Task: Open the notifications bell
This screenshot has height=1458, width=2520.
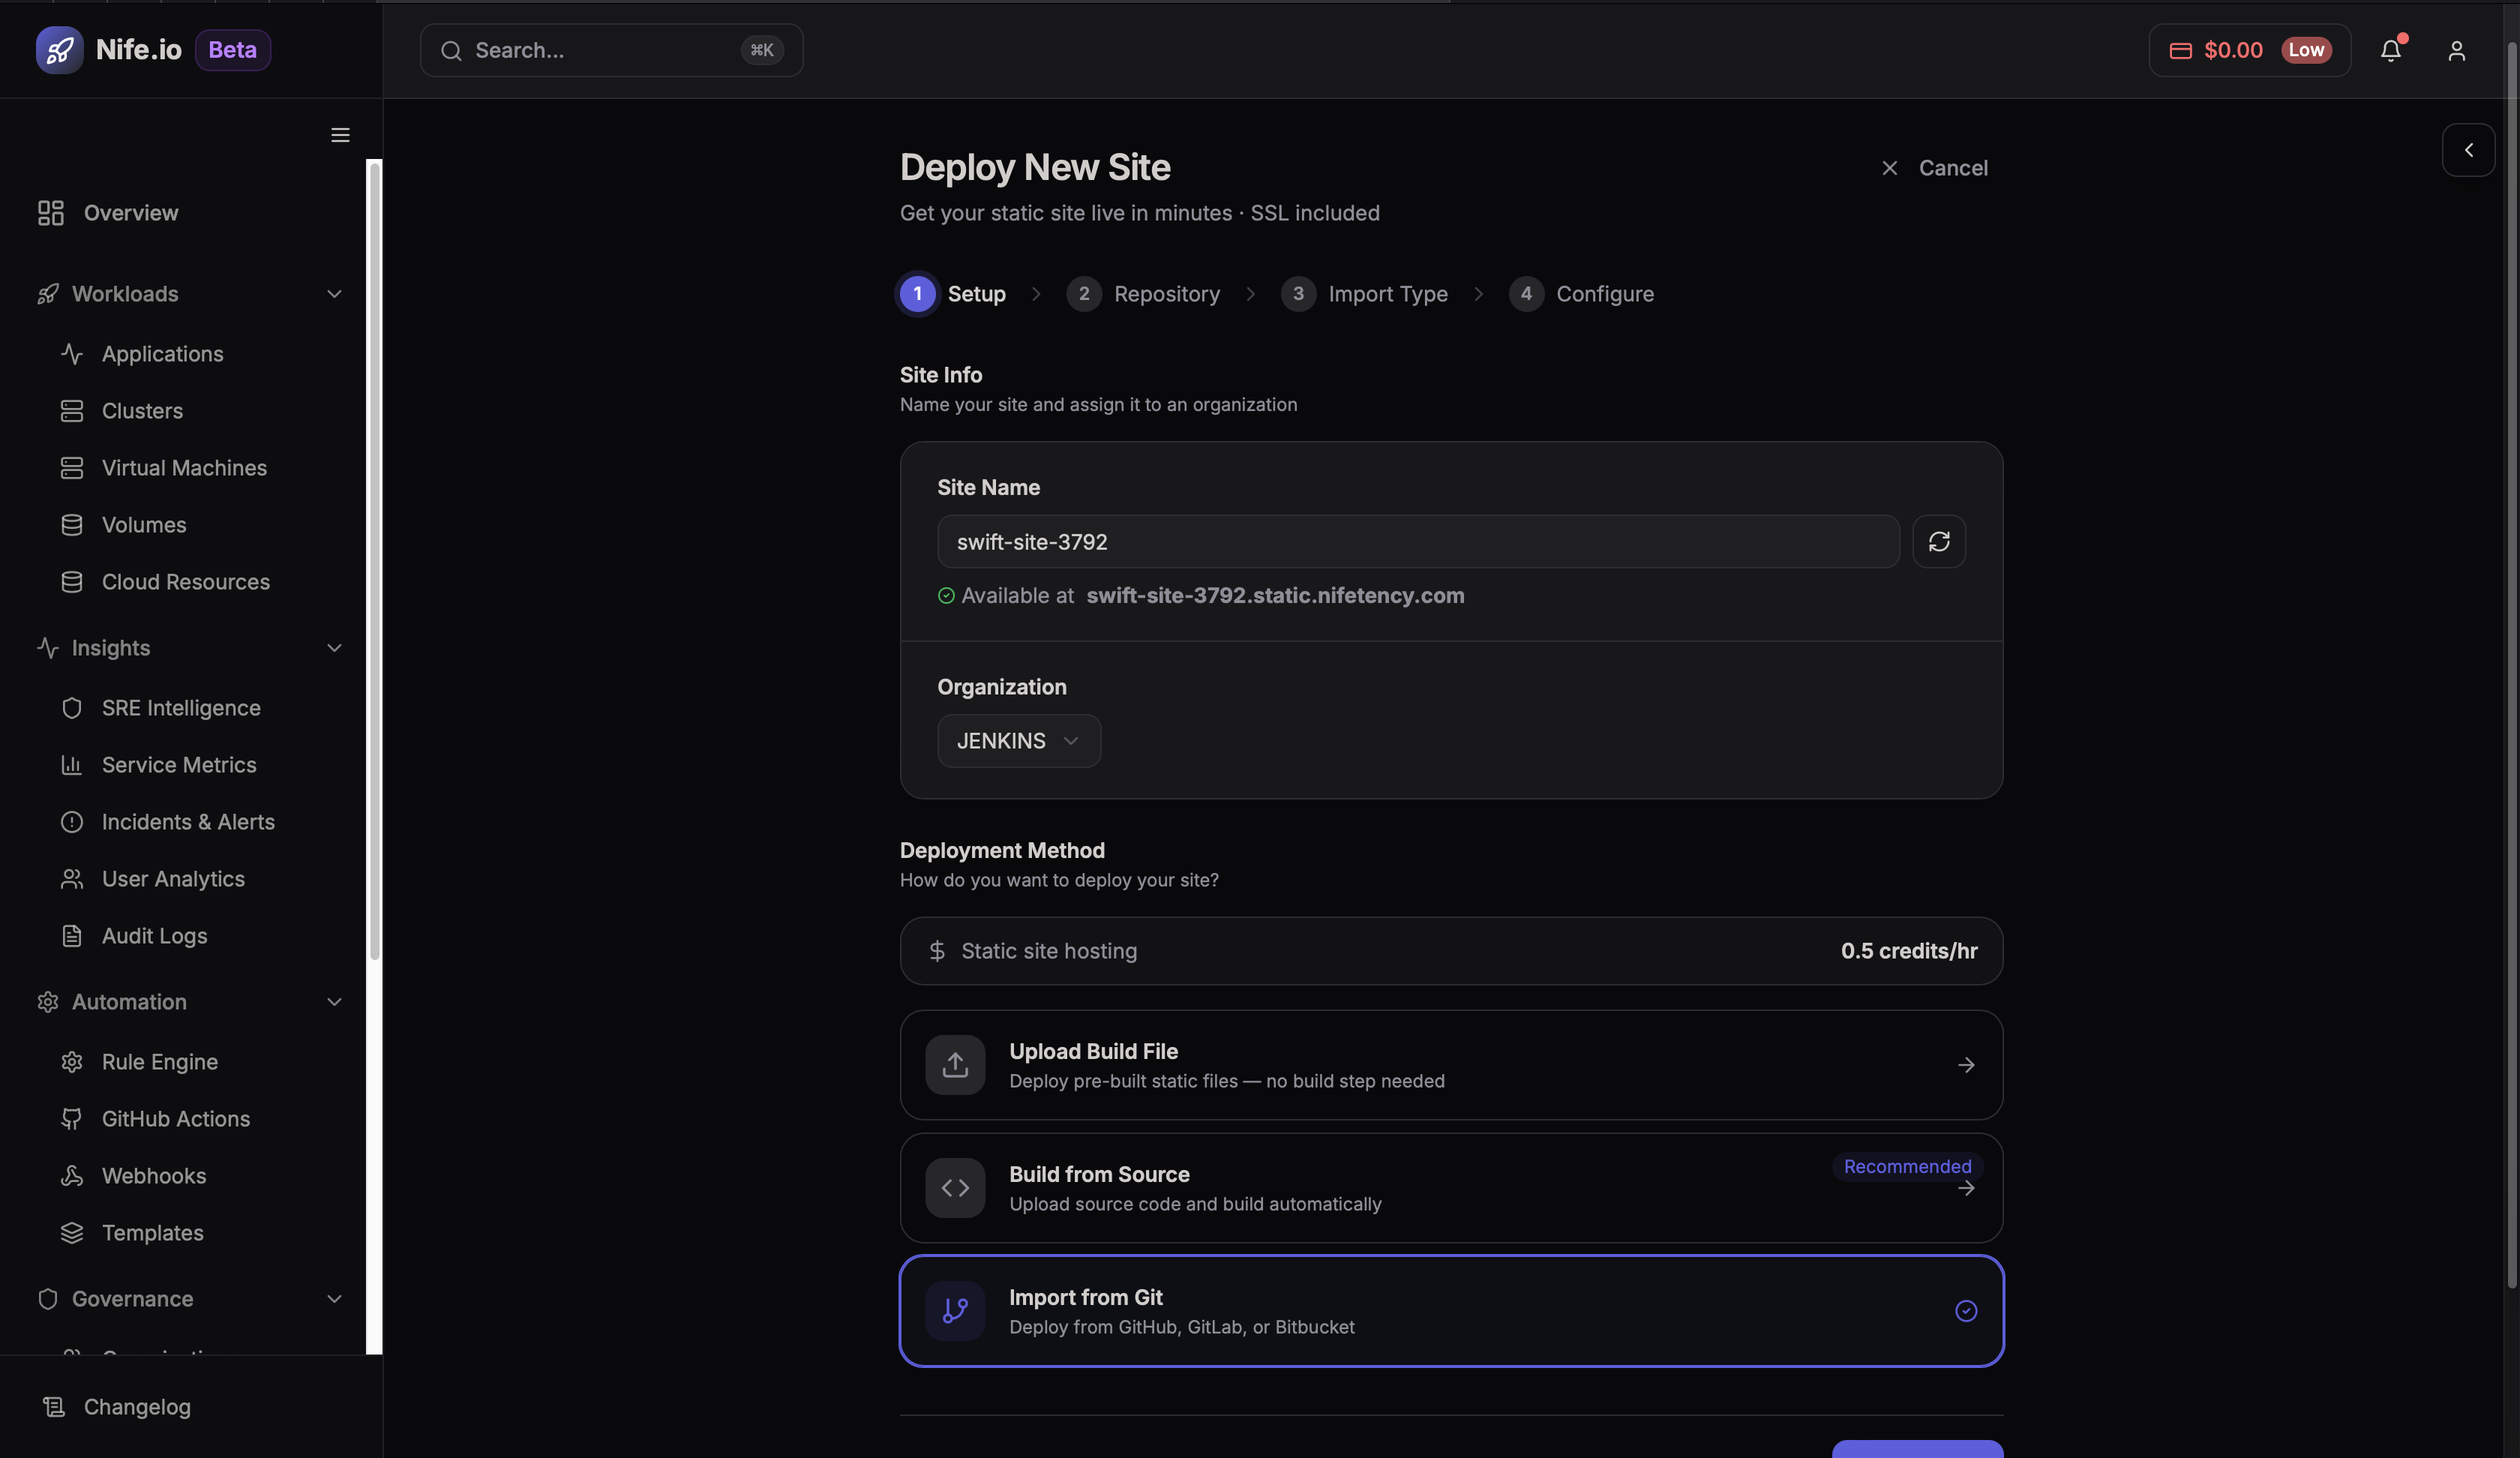Action: pyautogui.click(x=2391, y=50)
